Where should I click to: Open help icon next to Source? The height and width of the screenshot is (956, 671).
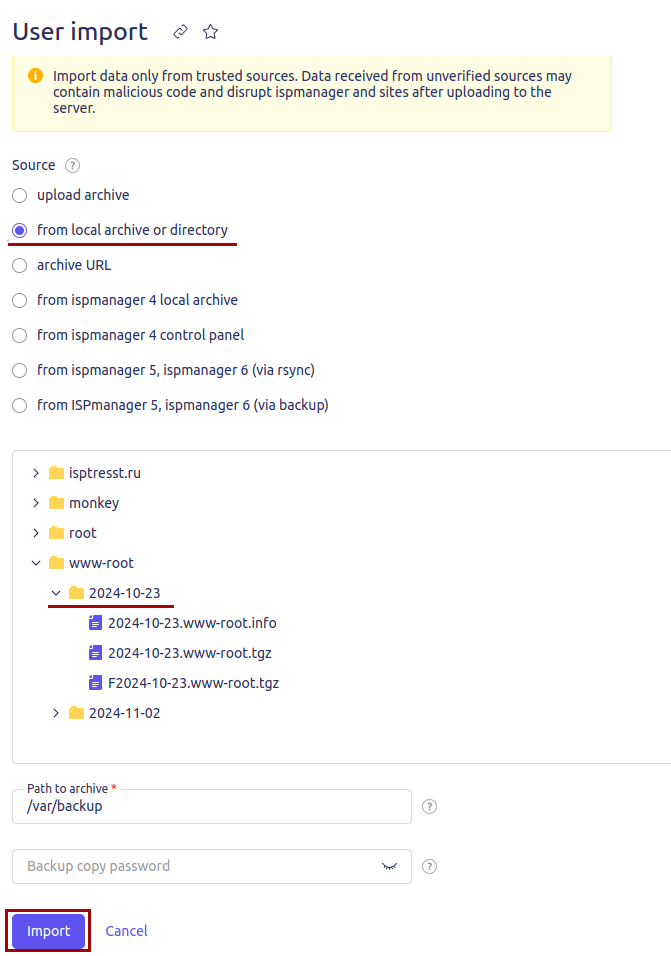(73, 165)
